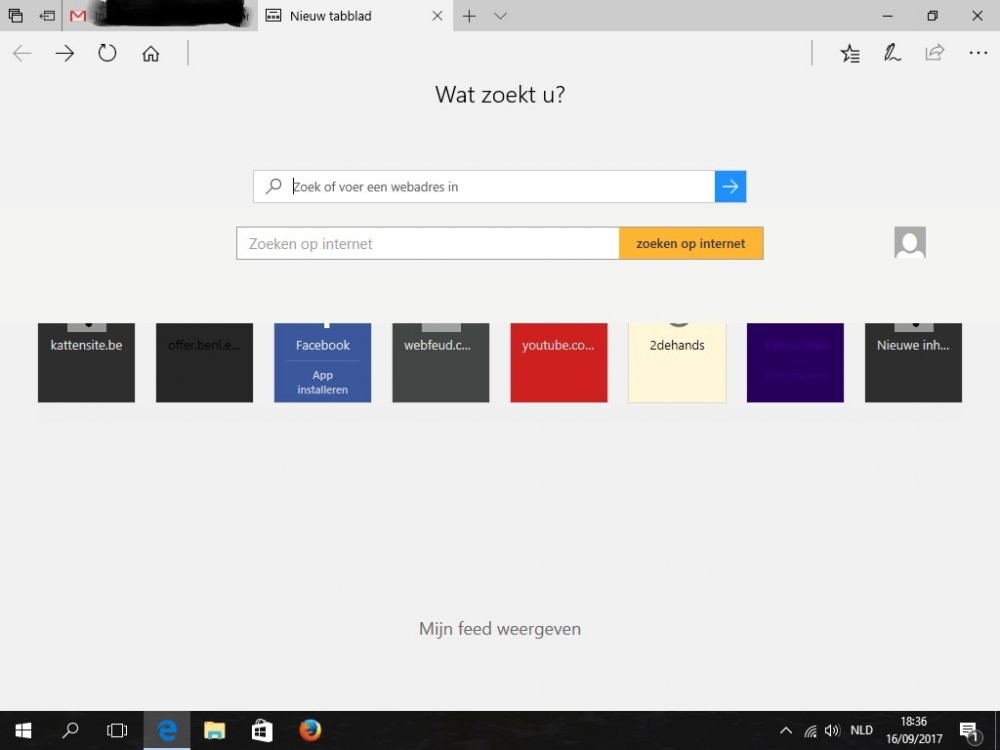Image resolution: width=1000 pixels, height=750 pixels.
Task: Open the share icon in the toolbar
Action: (934, 53)
